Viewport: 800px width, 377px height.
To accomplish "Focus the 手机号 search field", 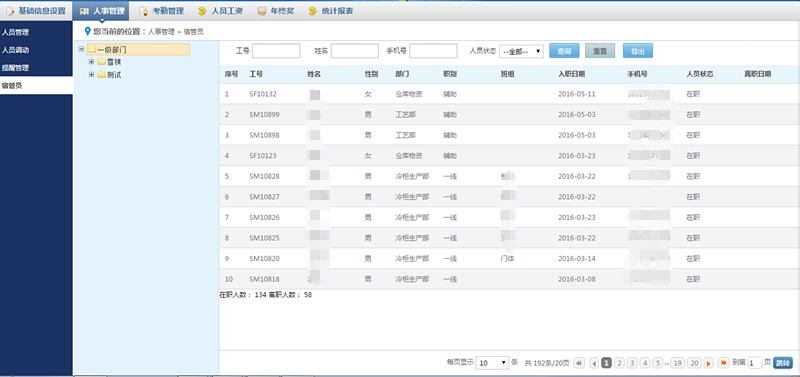I will click(433, 51).
